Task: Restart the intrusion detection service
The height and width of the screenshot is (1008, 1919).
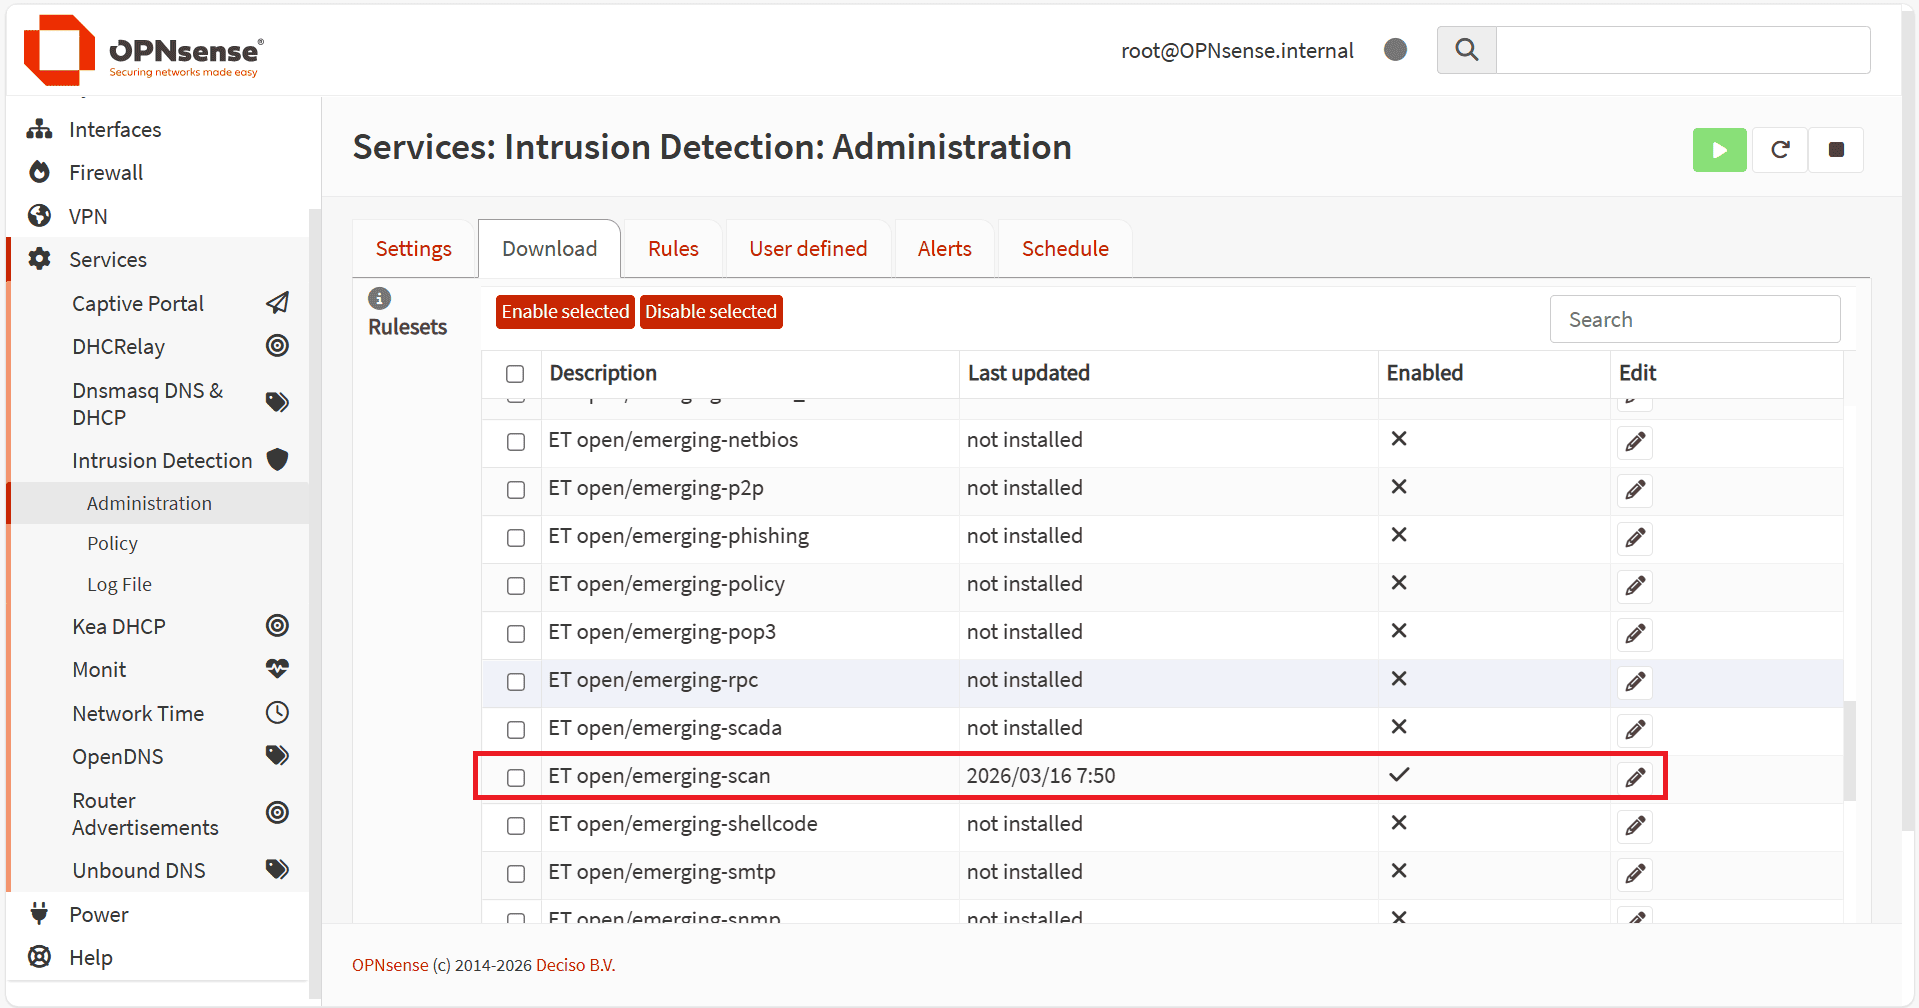Action: 1780,150
